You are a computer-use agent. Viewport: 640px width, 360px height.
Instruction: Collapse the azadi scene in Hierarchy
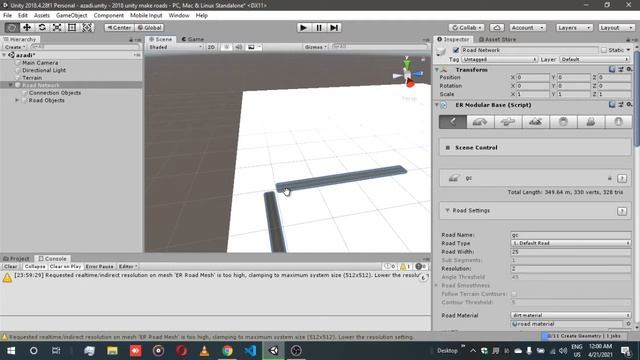pyautogui.click(x=4, y=55)
